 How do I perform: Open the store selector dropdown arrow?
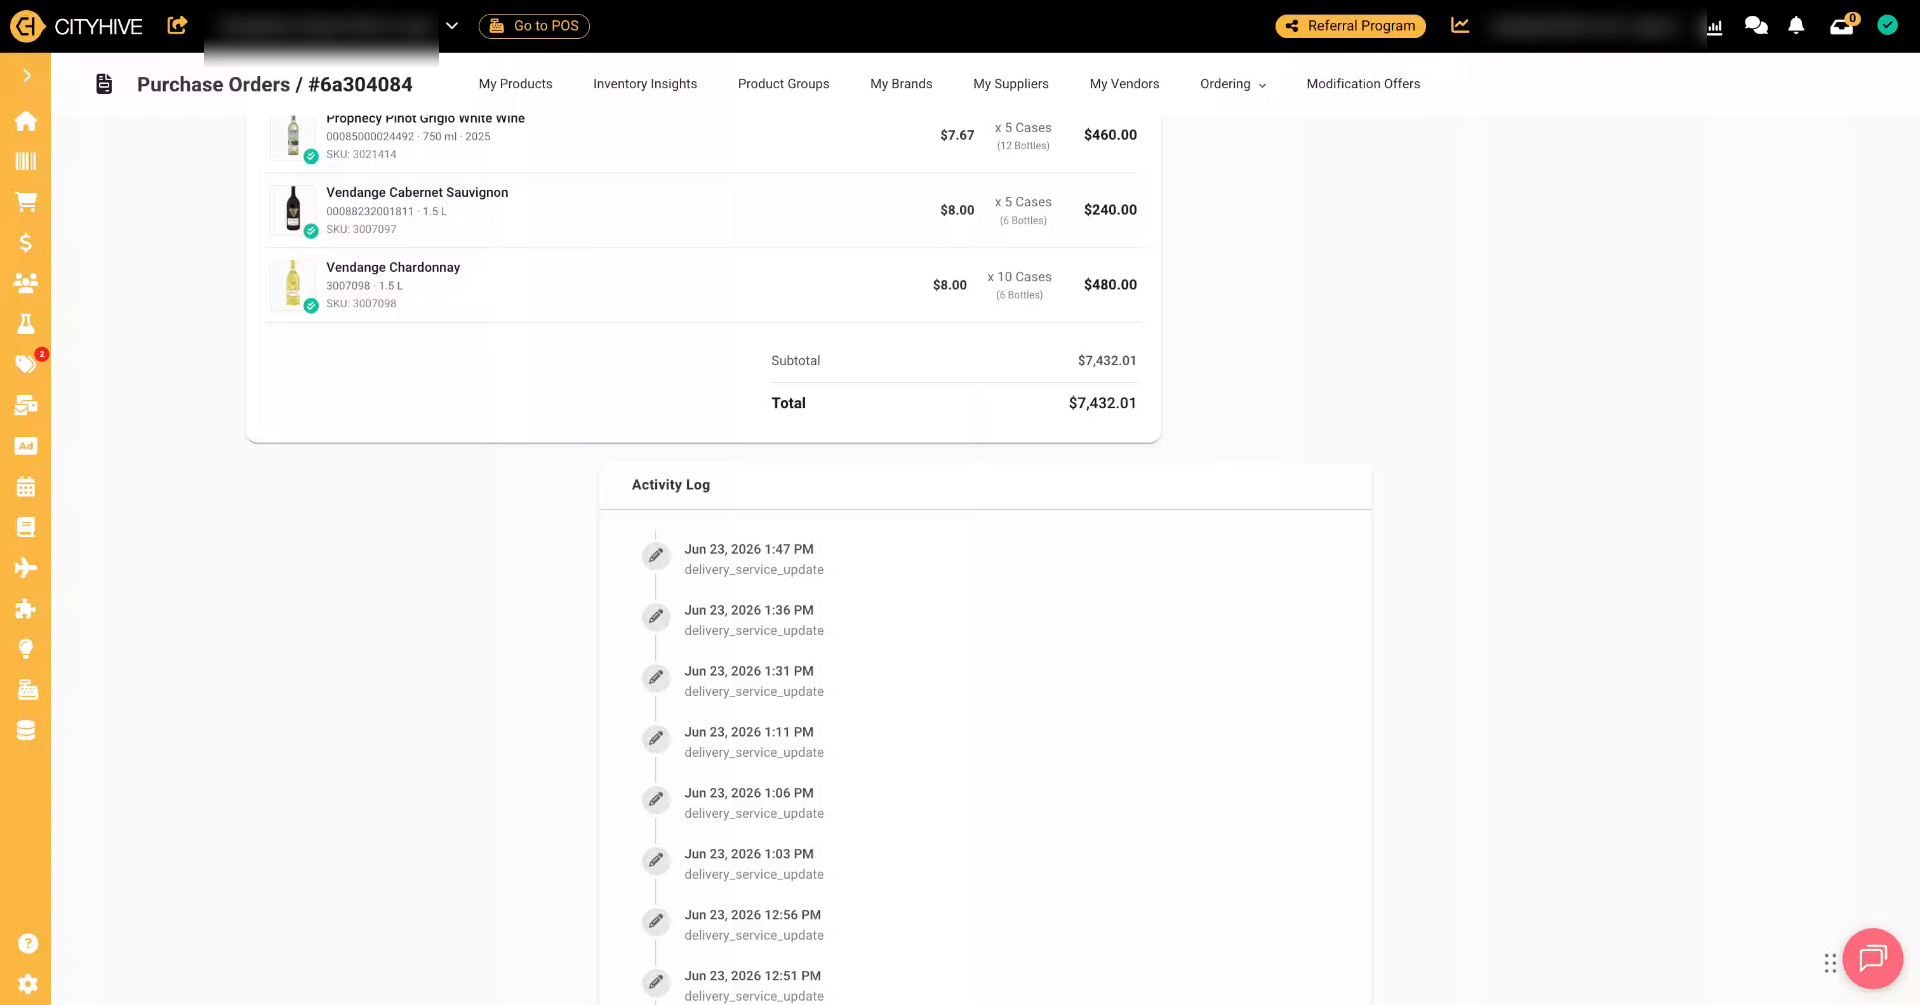[x=452, y=26]
